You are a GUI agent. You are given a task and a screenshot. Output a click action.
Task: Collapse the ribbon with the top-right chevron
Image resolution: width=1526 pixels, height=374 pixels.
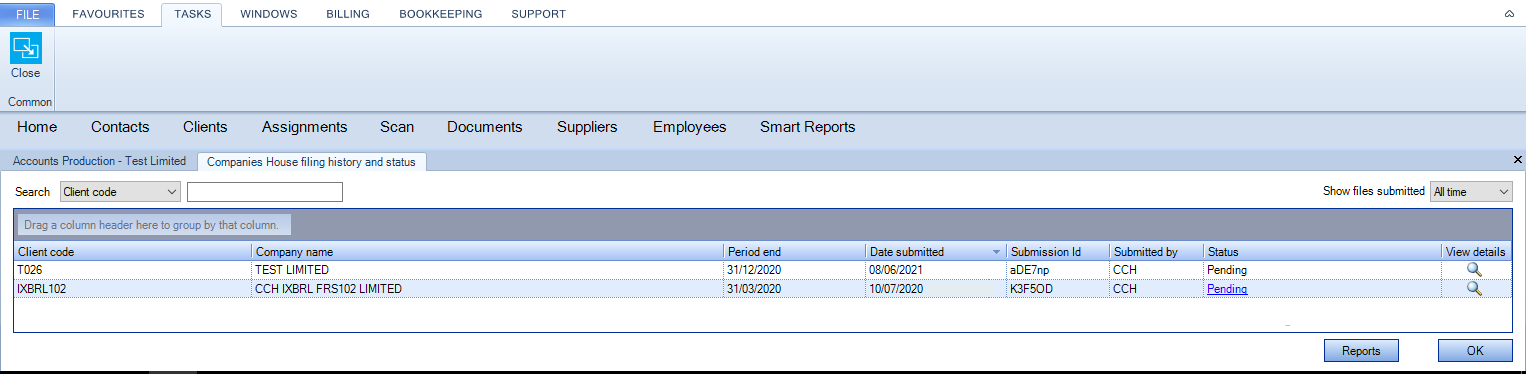(1510, 14)
